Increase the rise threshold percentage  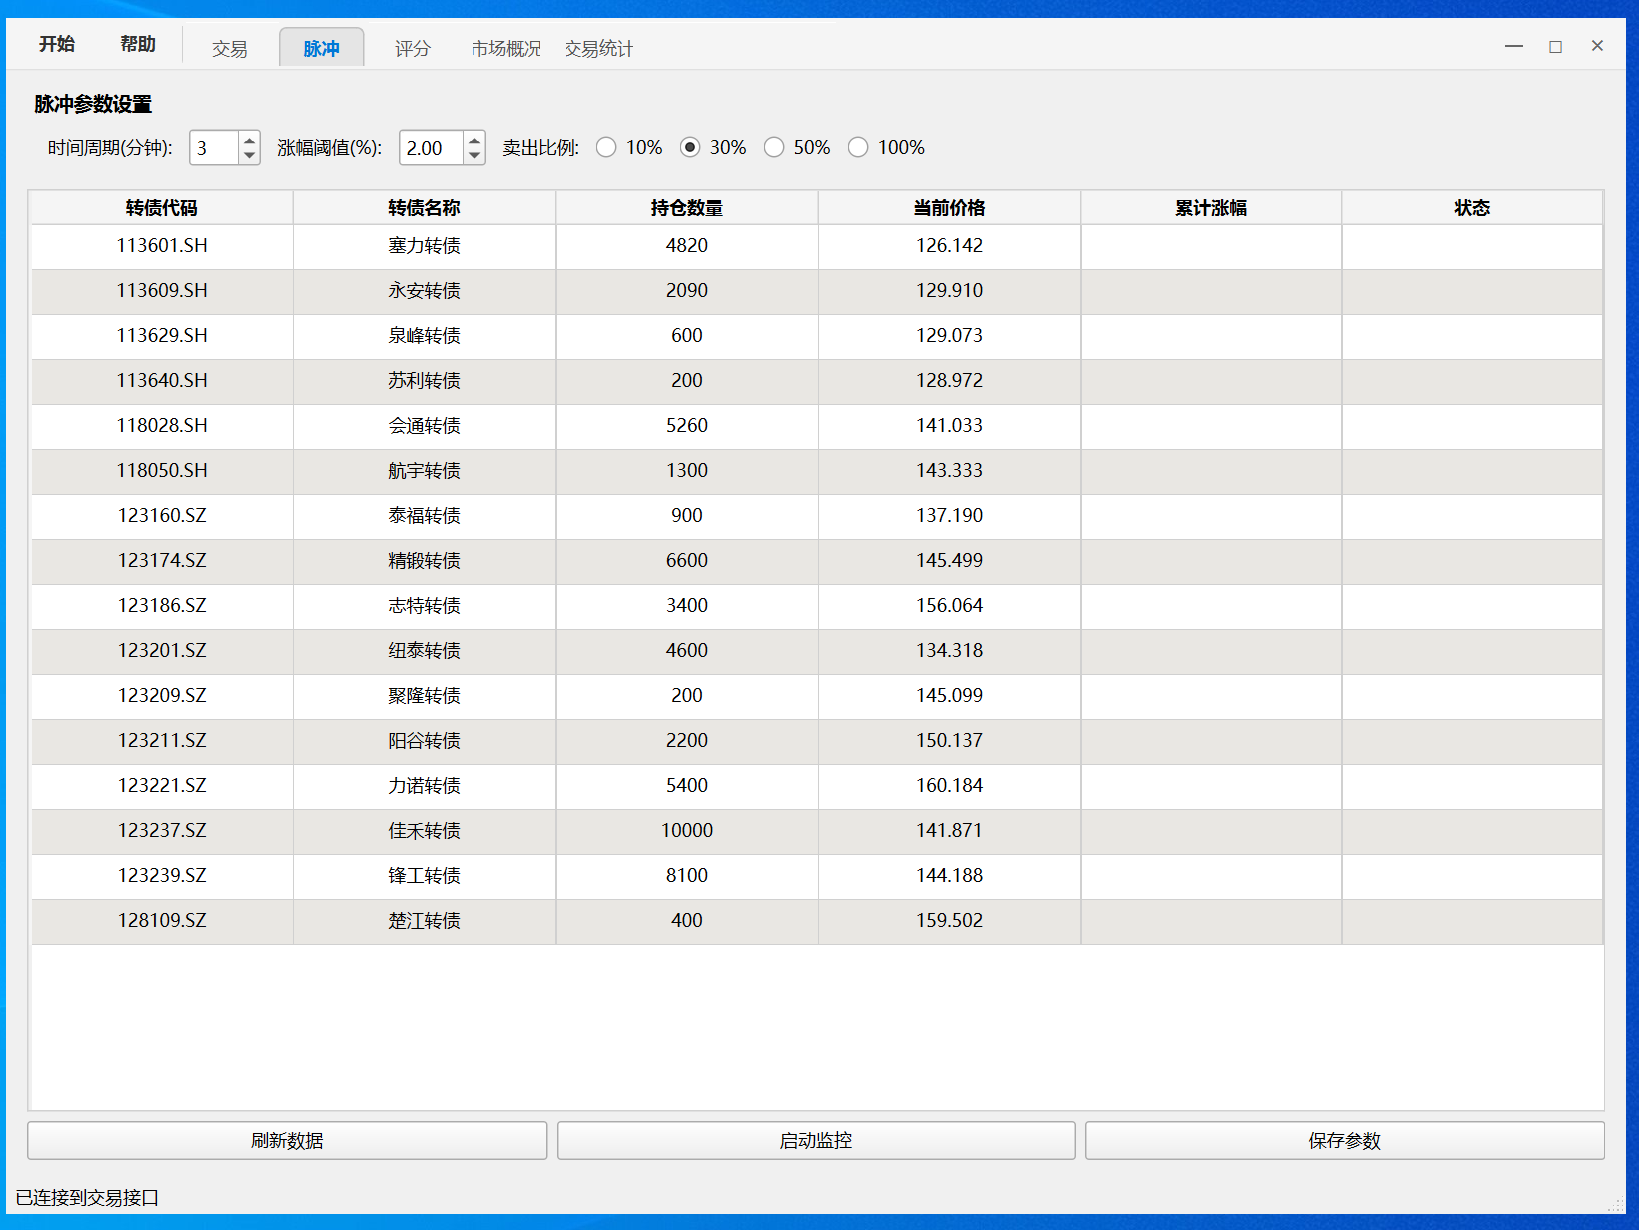click(x=474, y=140)
